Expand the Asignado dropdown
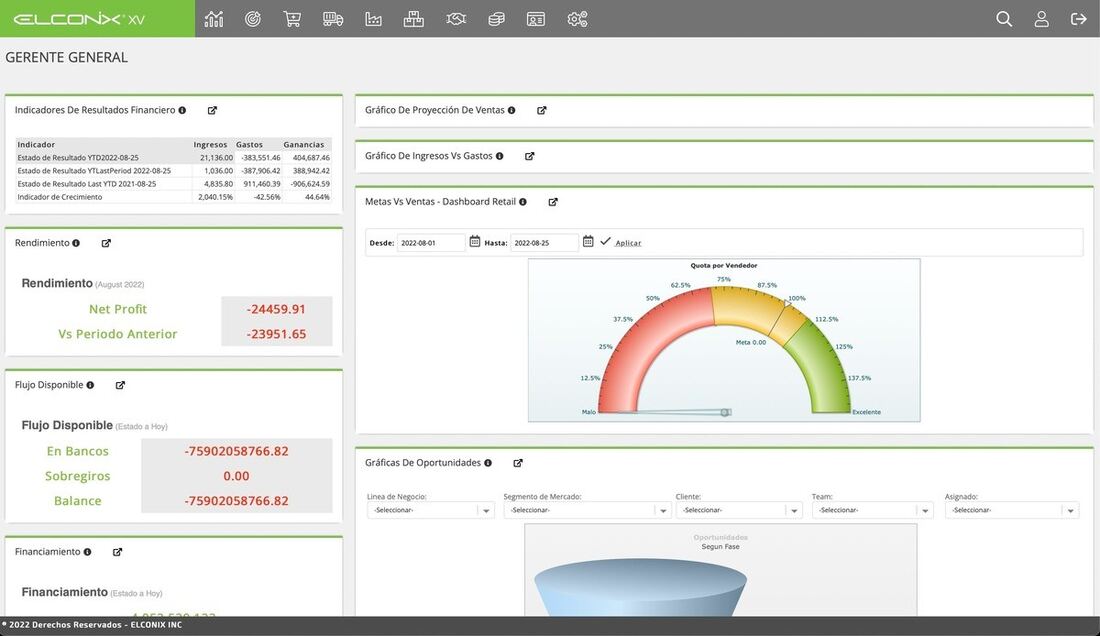Image resolution: width=1100 pixels, height=636 pixels. coord(1012,510)
